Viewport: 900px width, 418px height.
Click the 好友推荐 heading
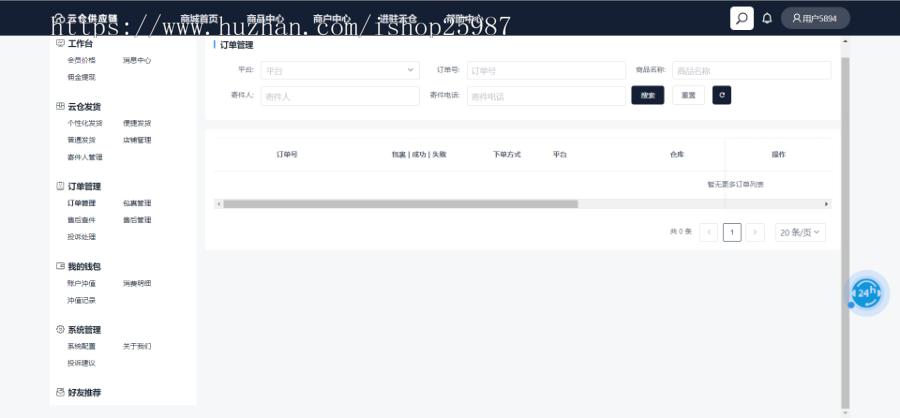coord(84,393)
